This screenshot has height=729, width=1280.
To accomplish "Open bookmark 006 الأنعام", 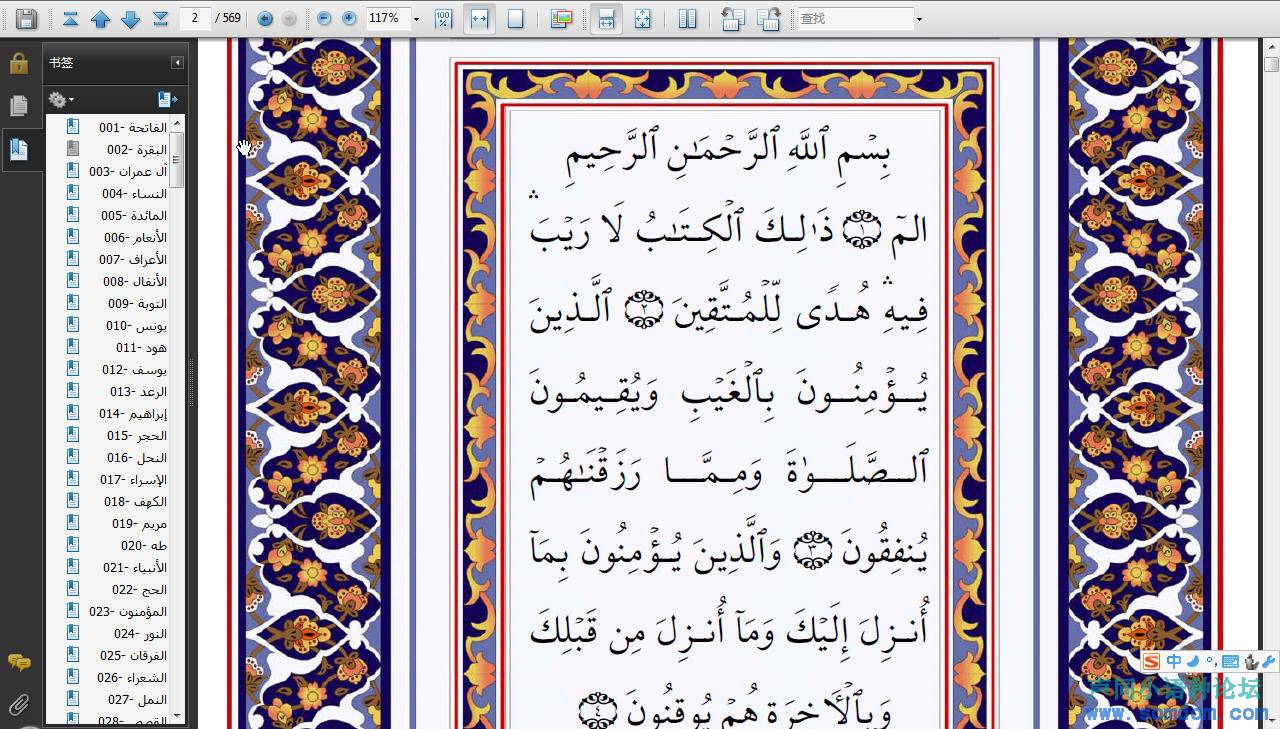I will [x=135, y=238].
